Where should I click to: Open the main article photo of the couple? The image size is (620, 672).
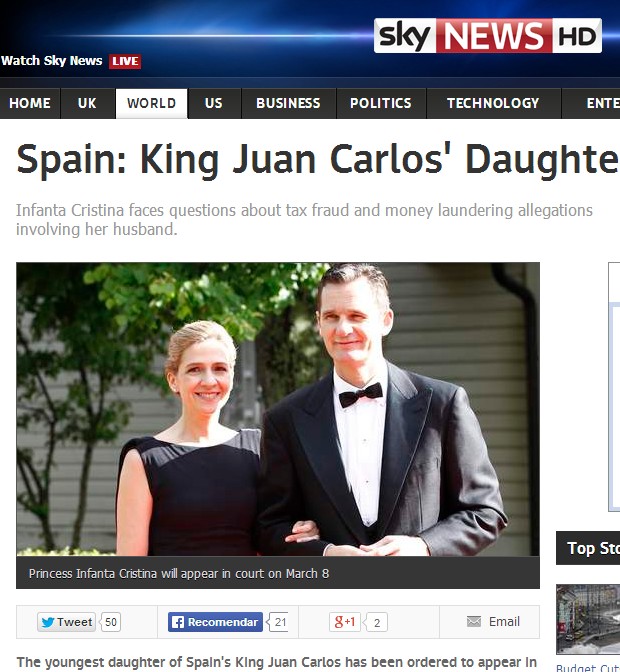tap(278, 409)
